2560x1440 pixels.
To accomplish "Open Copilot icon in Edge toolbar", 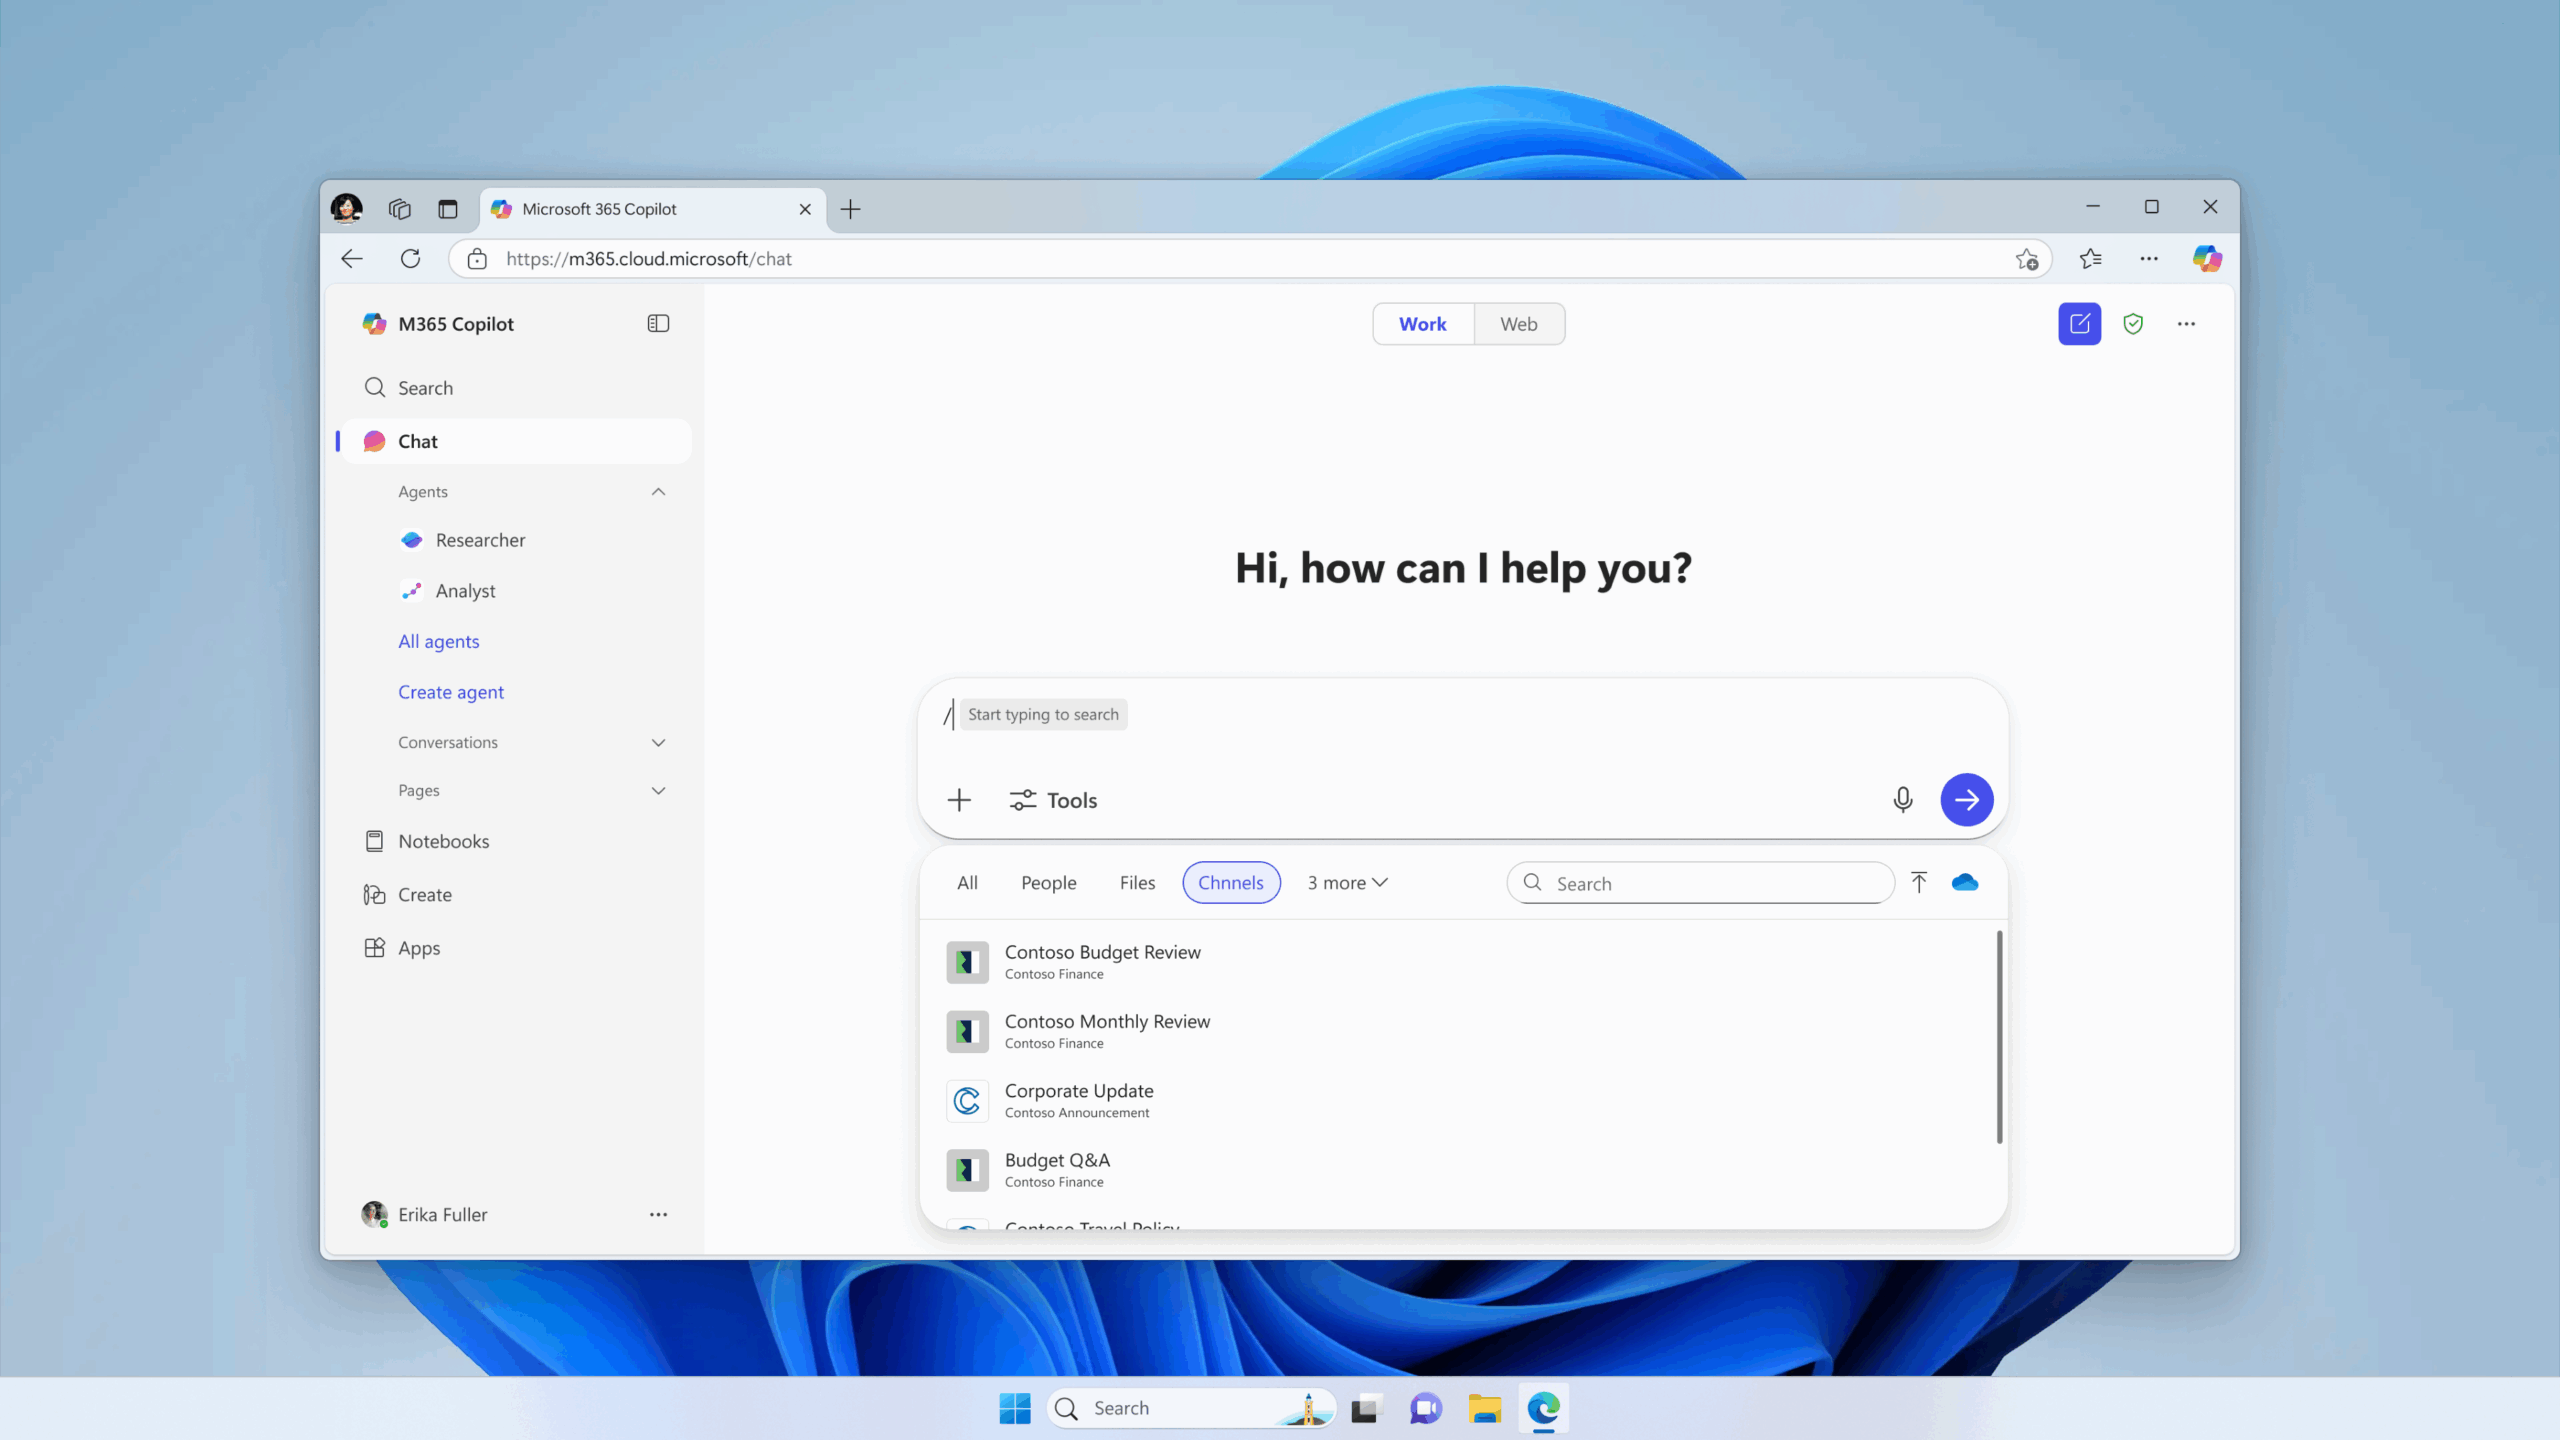I will point(2207,259).
